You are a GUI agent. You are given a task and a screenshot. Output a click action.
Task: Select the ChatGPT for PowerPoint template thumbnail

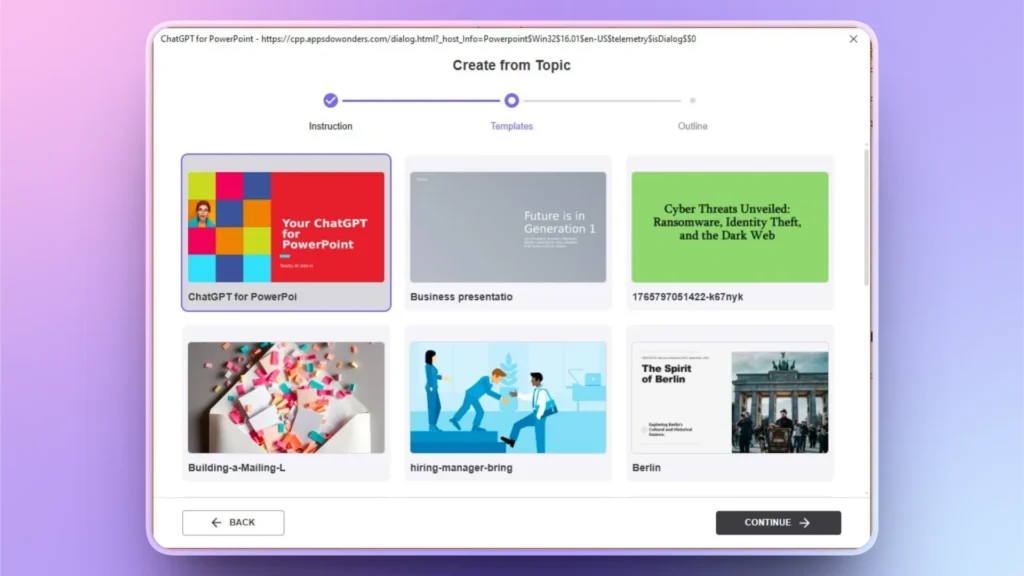(x=286, y=224)
